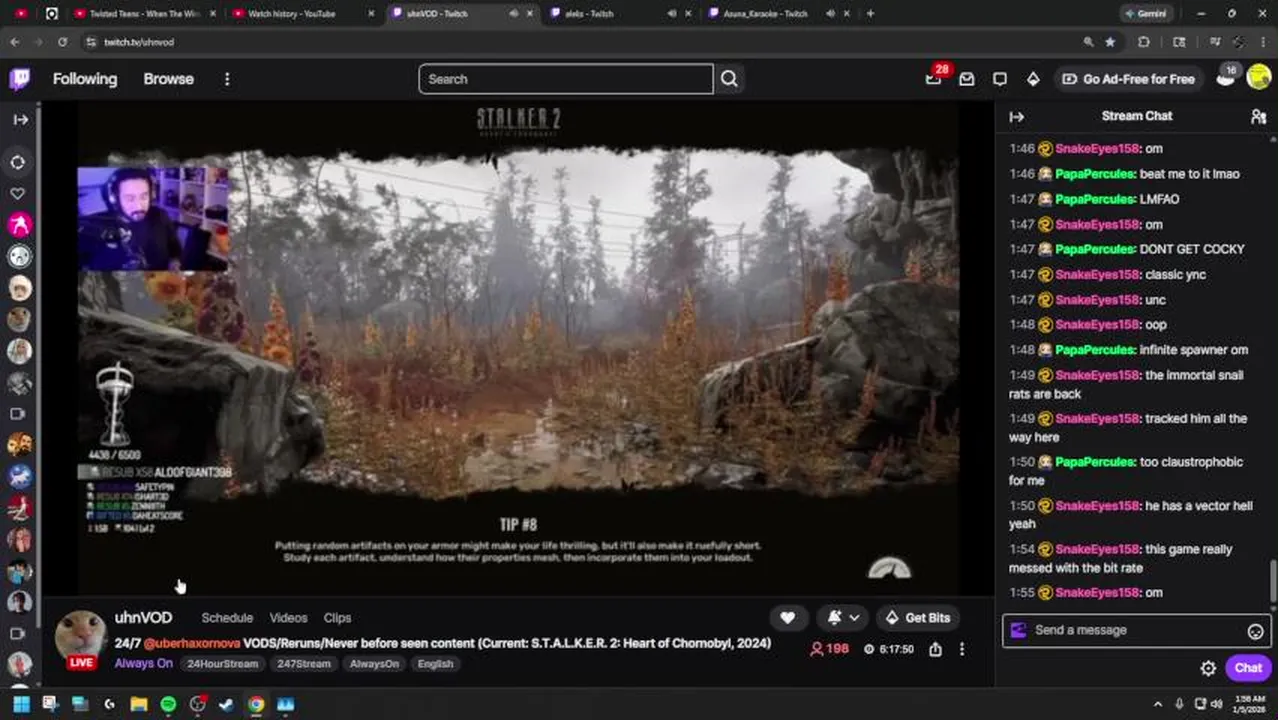Screen dimensions: 1278x720
Task: Select the 247Stream tag
Action: point(303,664)
